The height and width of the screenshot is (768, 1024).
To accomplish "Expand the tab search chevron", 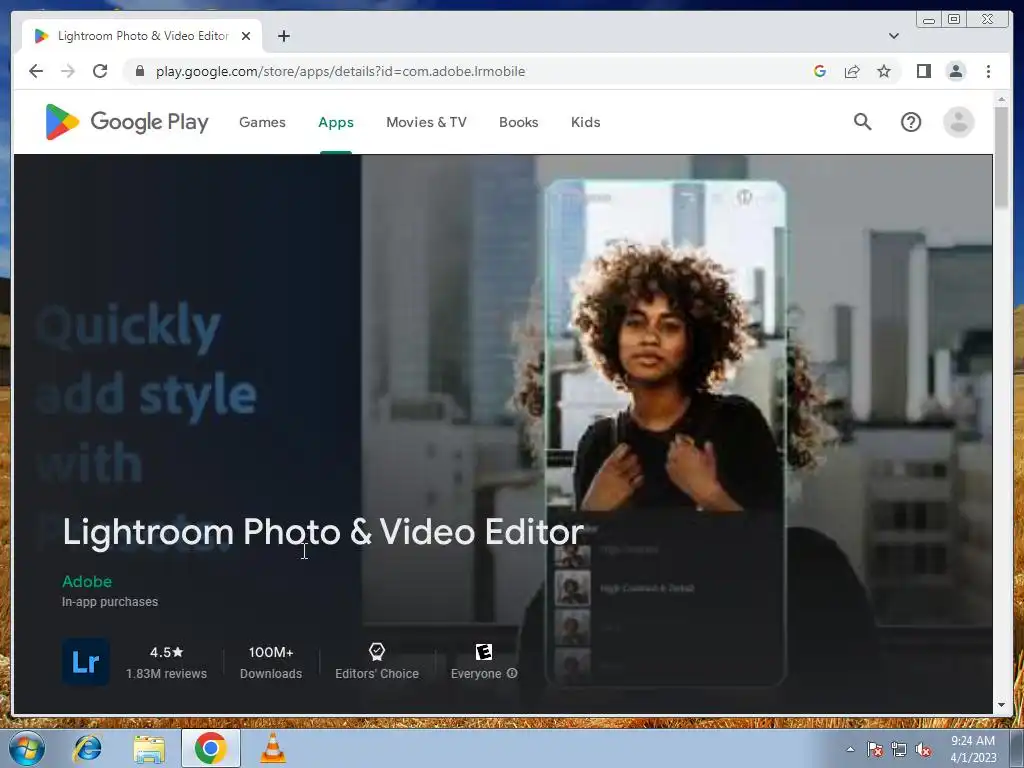I will coord(893,36).
